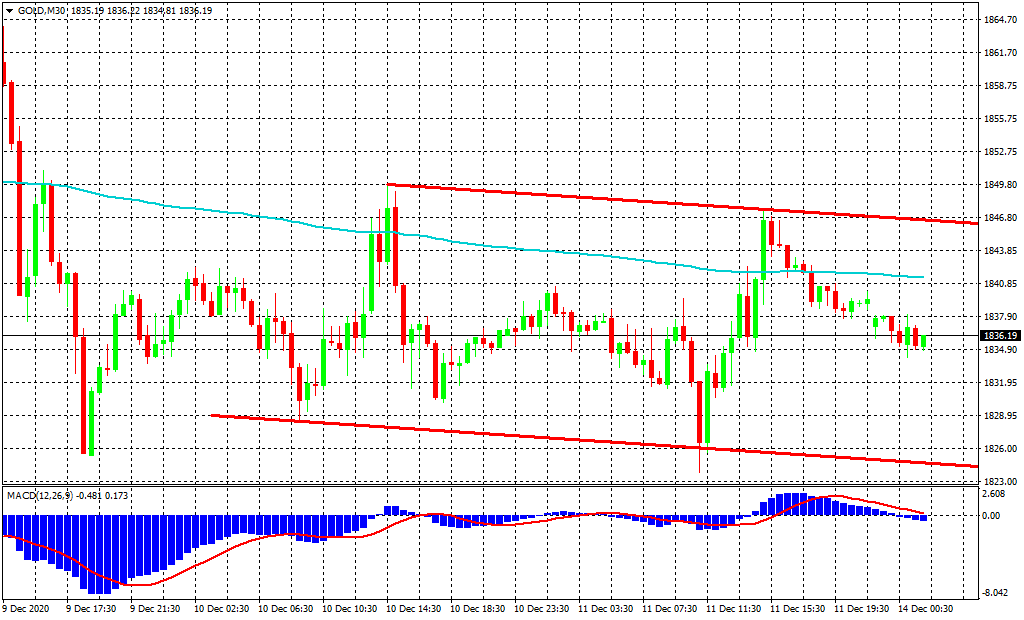Click the MACD scale value 2.608
The image size is (1024, 620).
995,494
